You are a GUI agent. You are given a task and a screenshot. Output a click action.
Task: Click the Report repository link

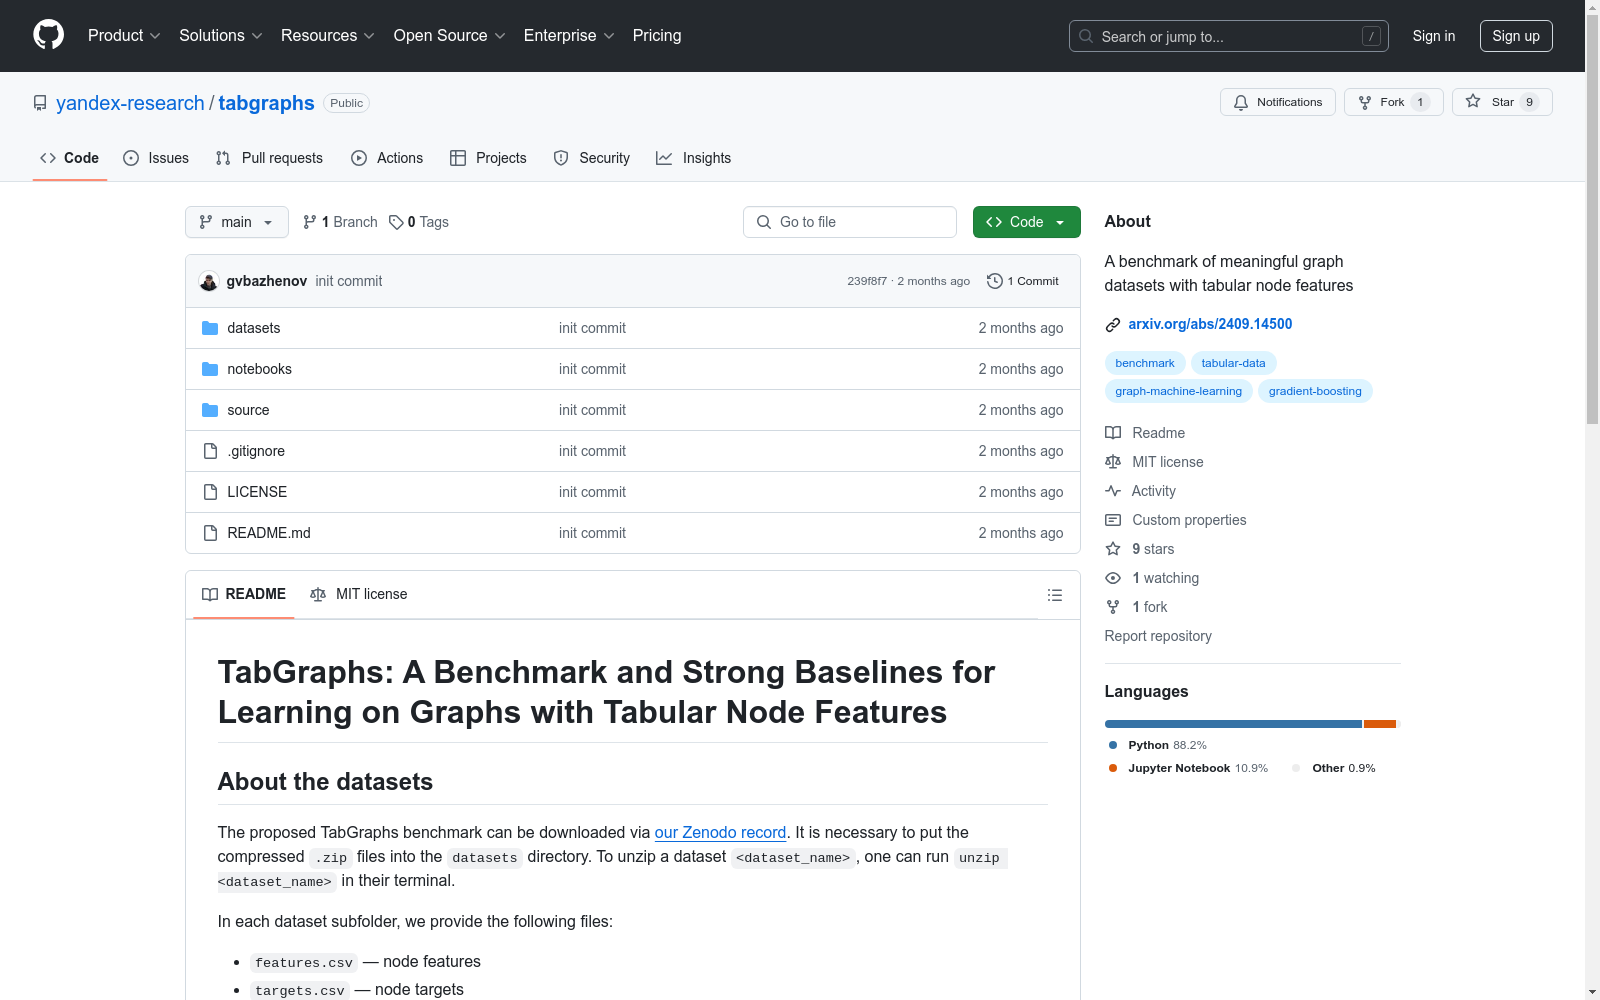pyautogui.click(x=1158, y=636)
